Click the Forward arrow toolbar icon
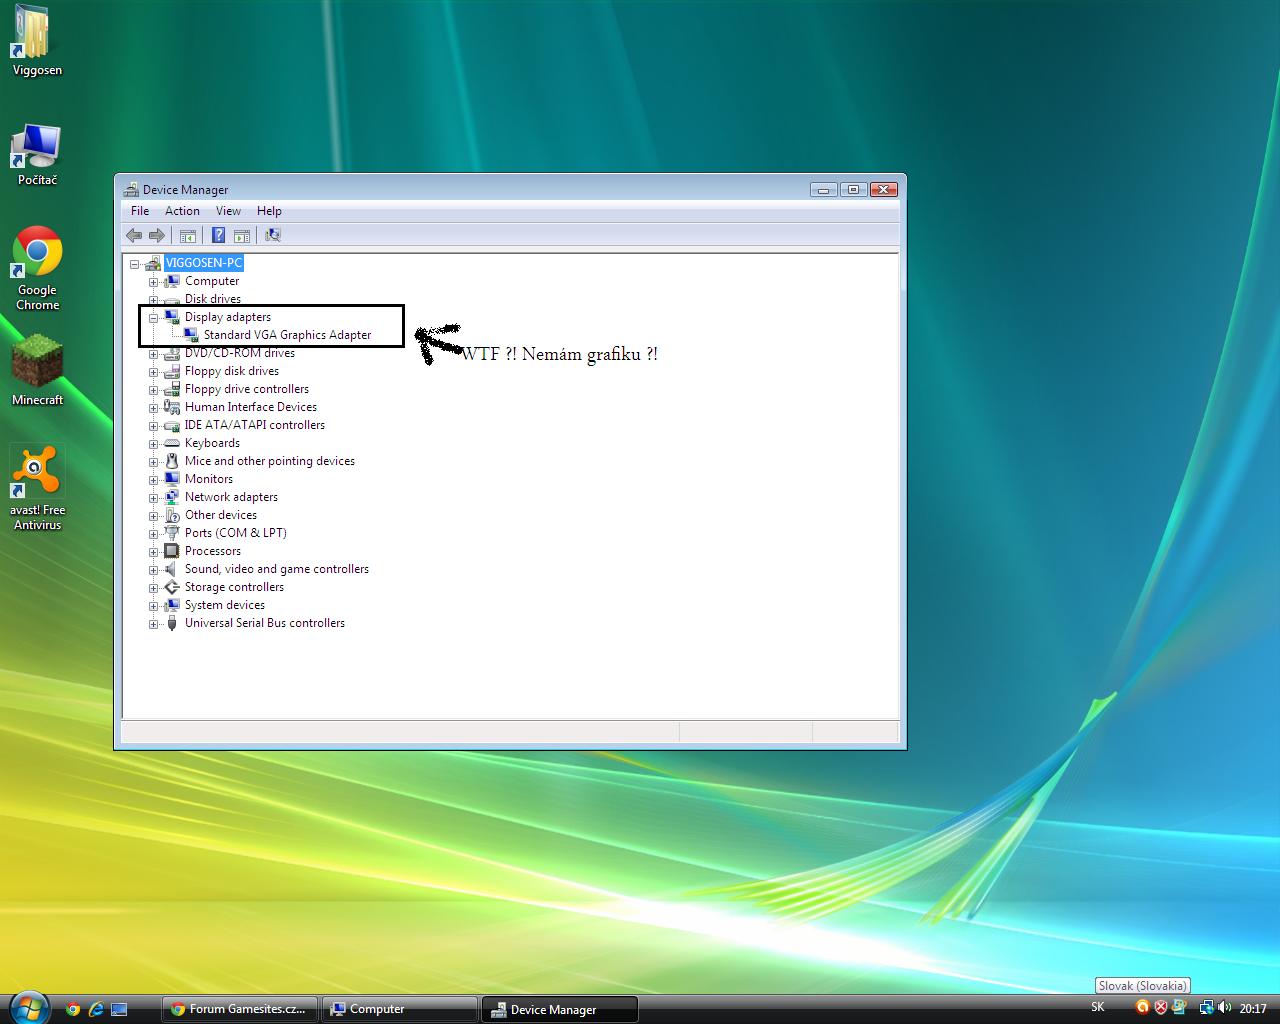The image size is (1280, 1024). 157,235
